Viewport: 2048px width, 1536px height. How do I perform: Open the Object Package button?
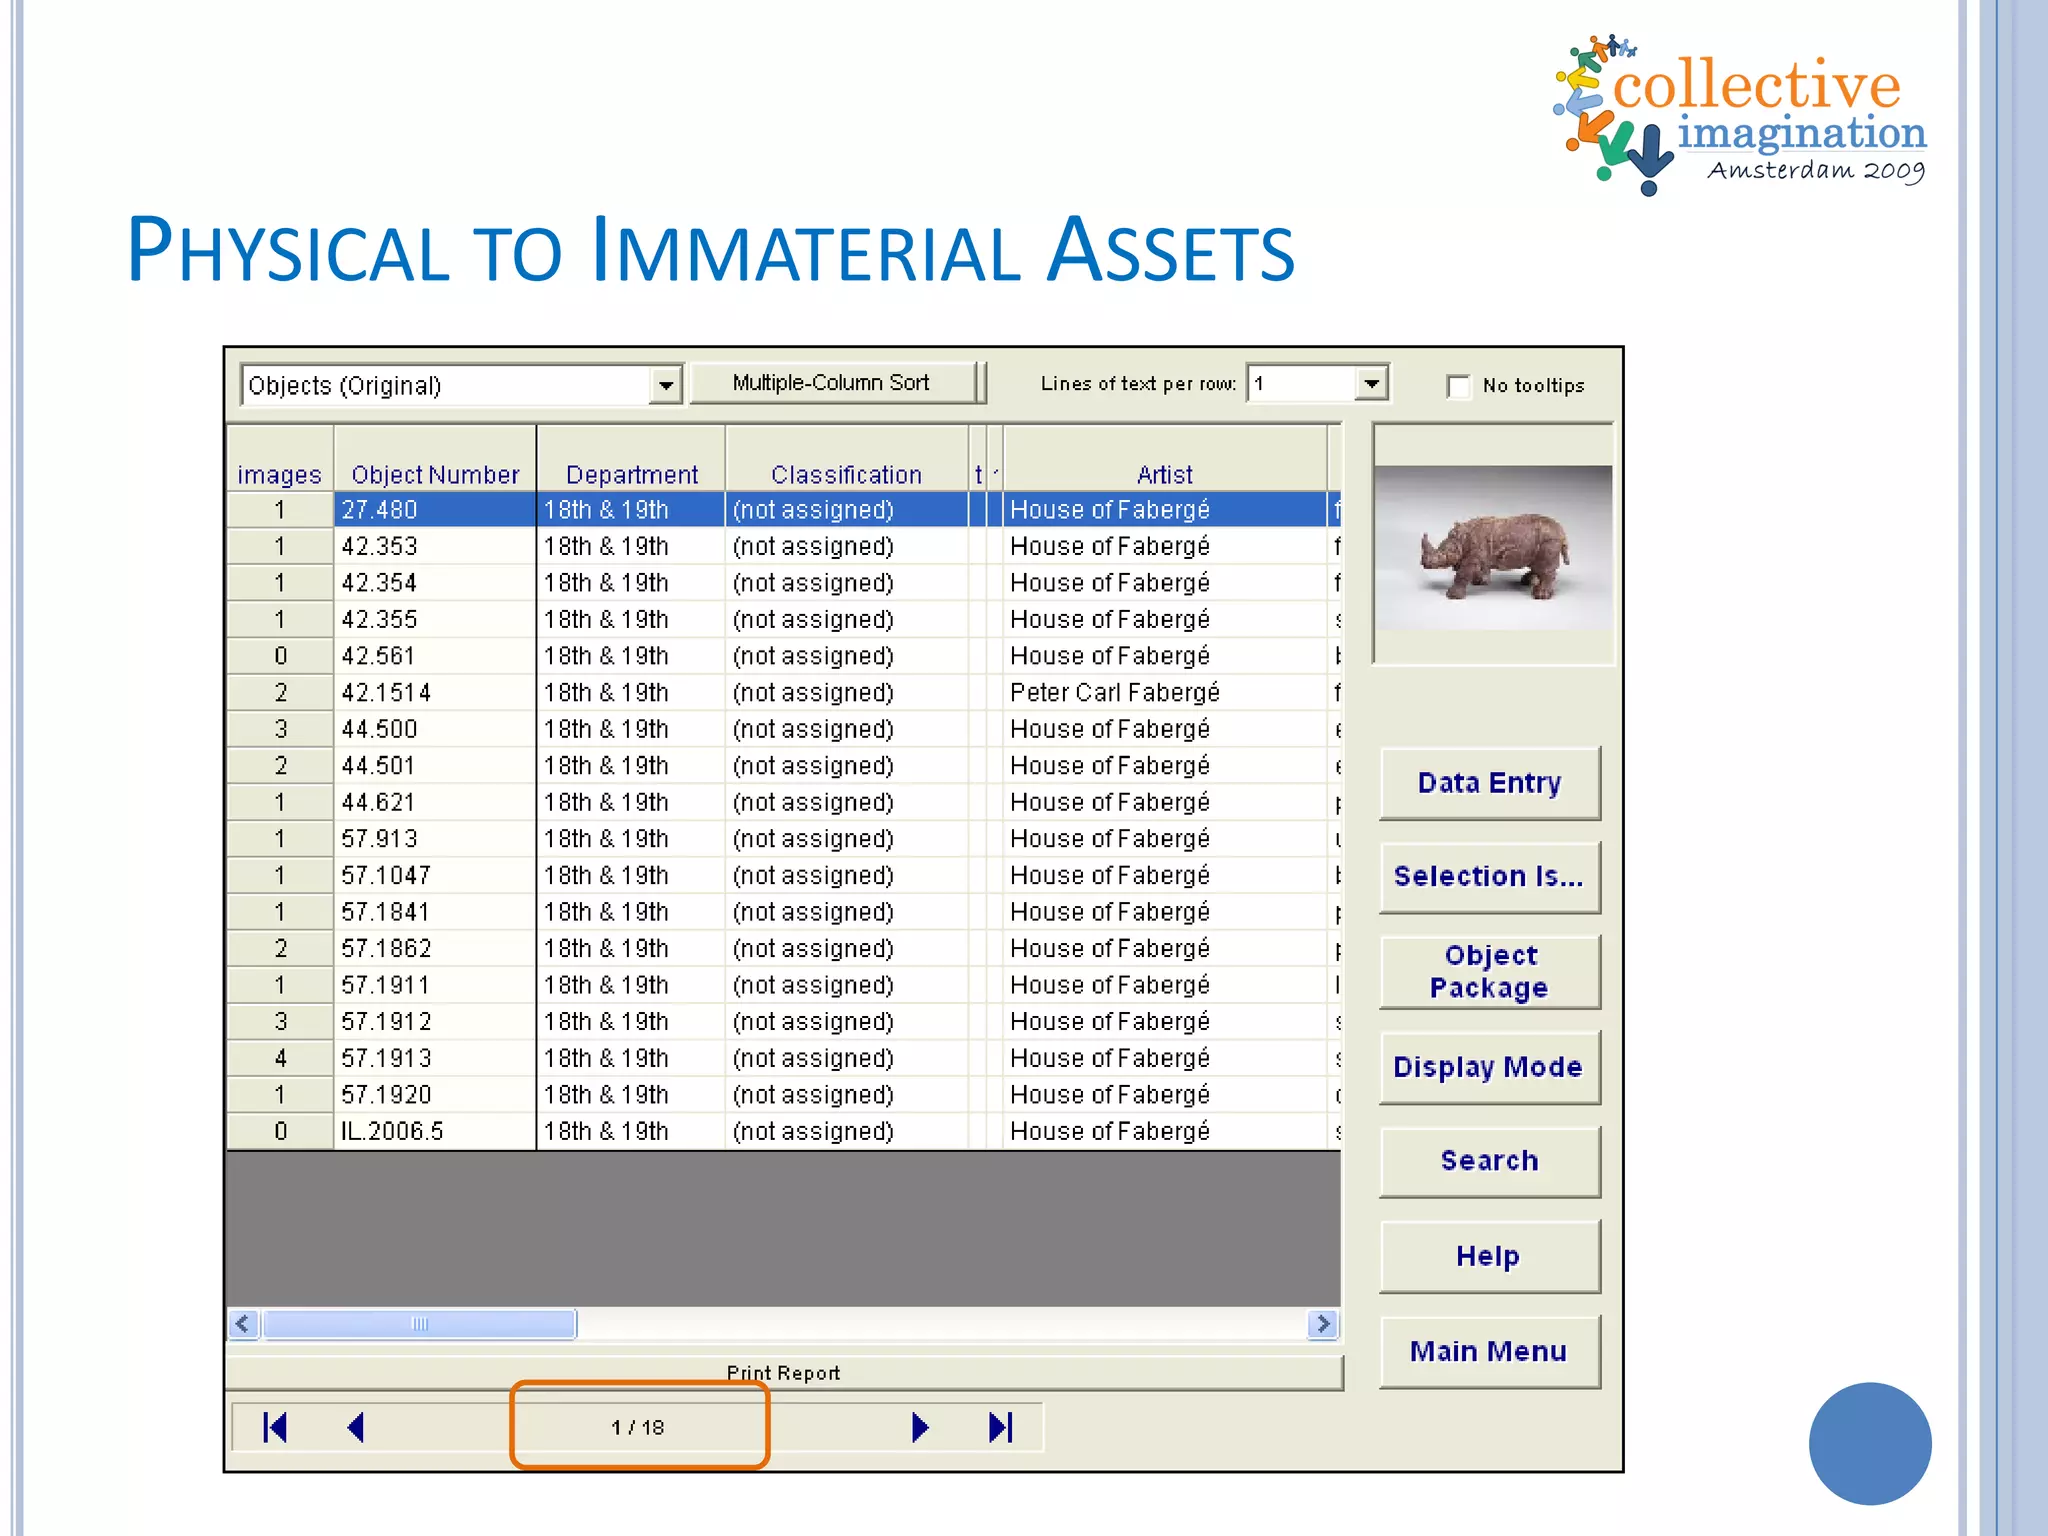(x=1489, y=971)
